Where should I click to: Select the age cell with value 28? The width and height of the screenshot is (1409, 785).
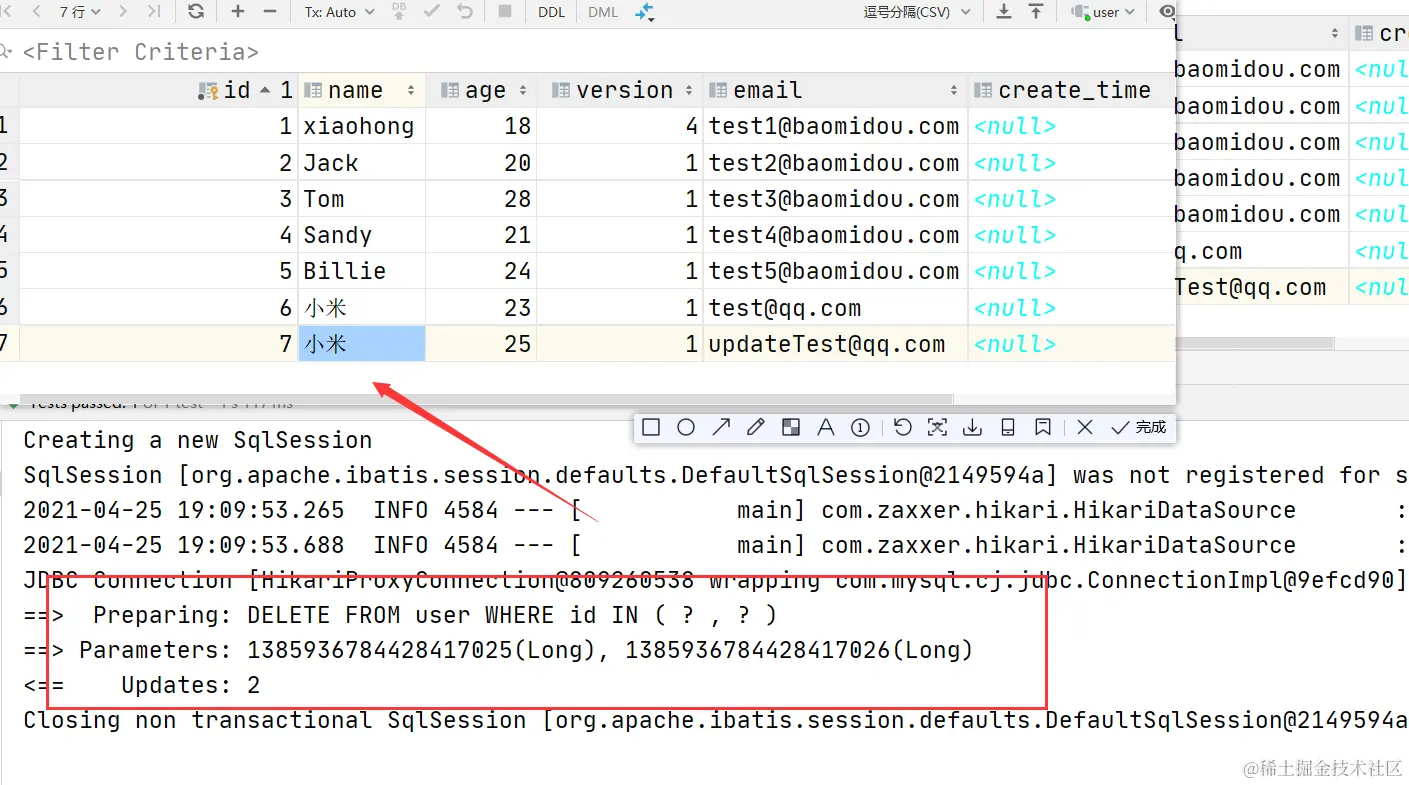482,199
